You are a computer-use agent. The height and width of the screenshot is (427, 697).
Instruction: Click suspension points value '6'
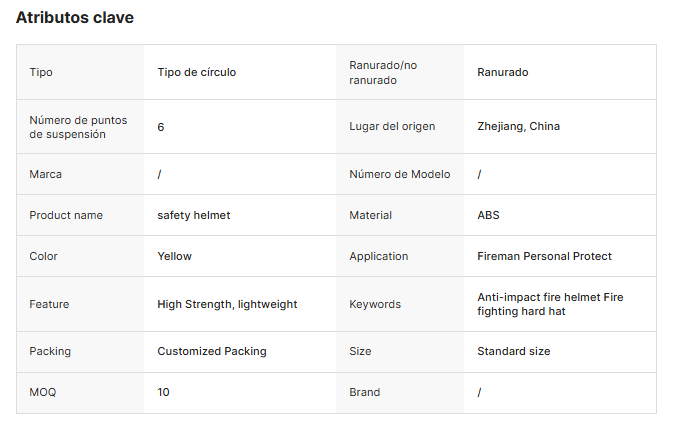click(x=161, y=126)
